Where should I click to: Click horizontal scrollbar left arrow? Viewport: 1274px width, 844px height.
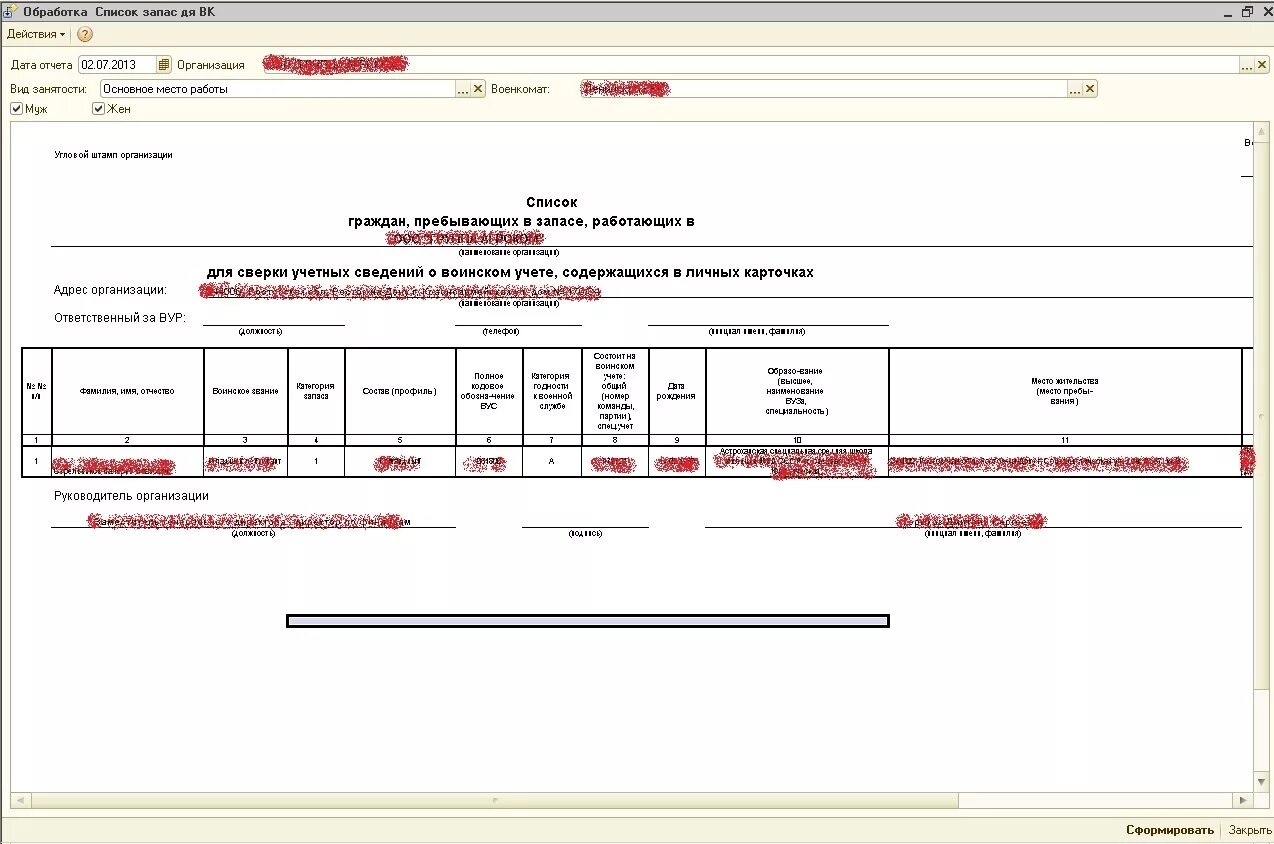[x=21, y=801]
